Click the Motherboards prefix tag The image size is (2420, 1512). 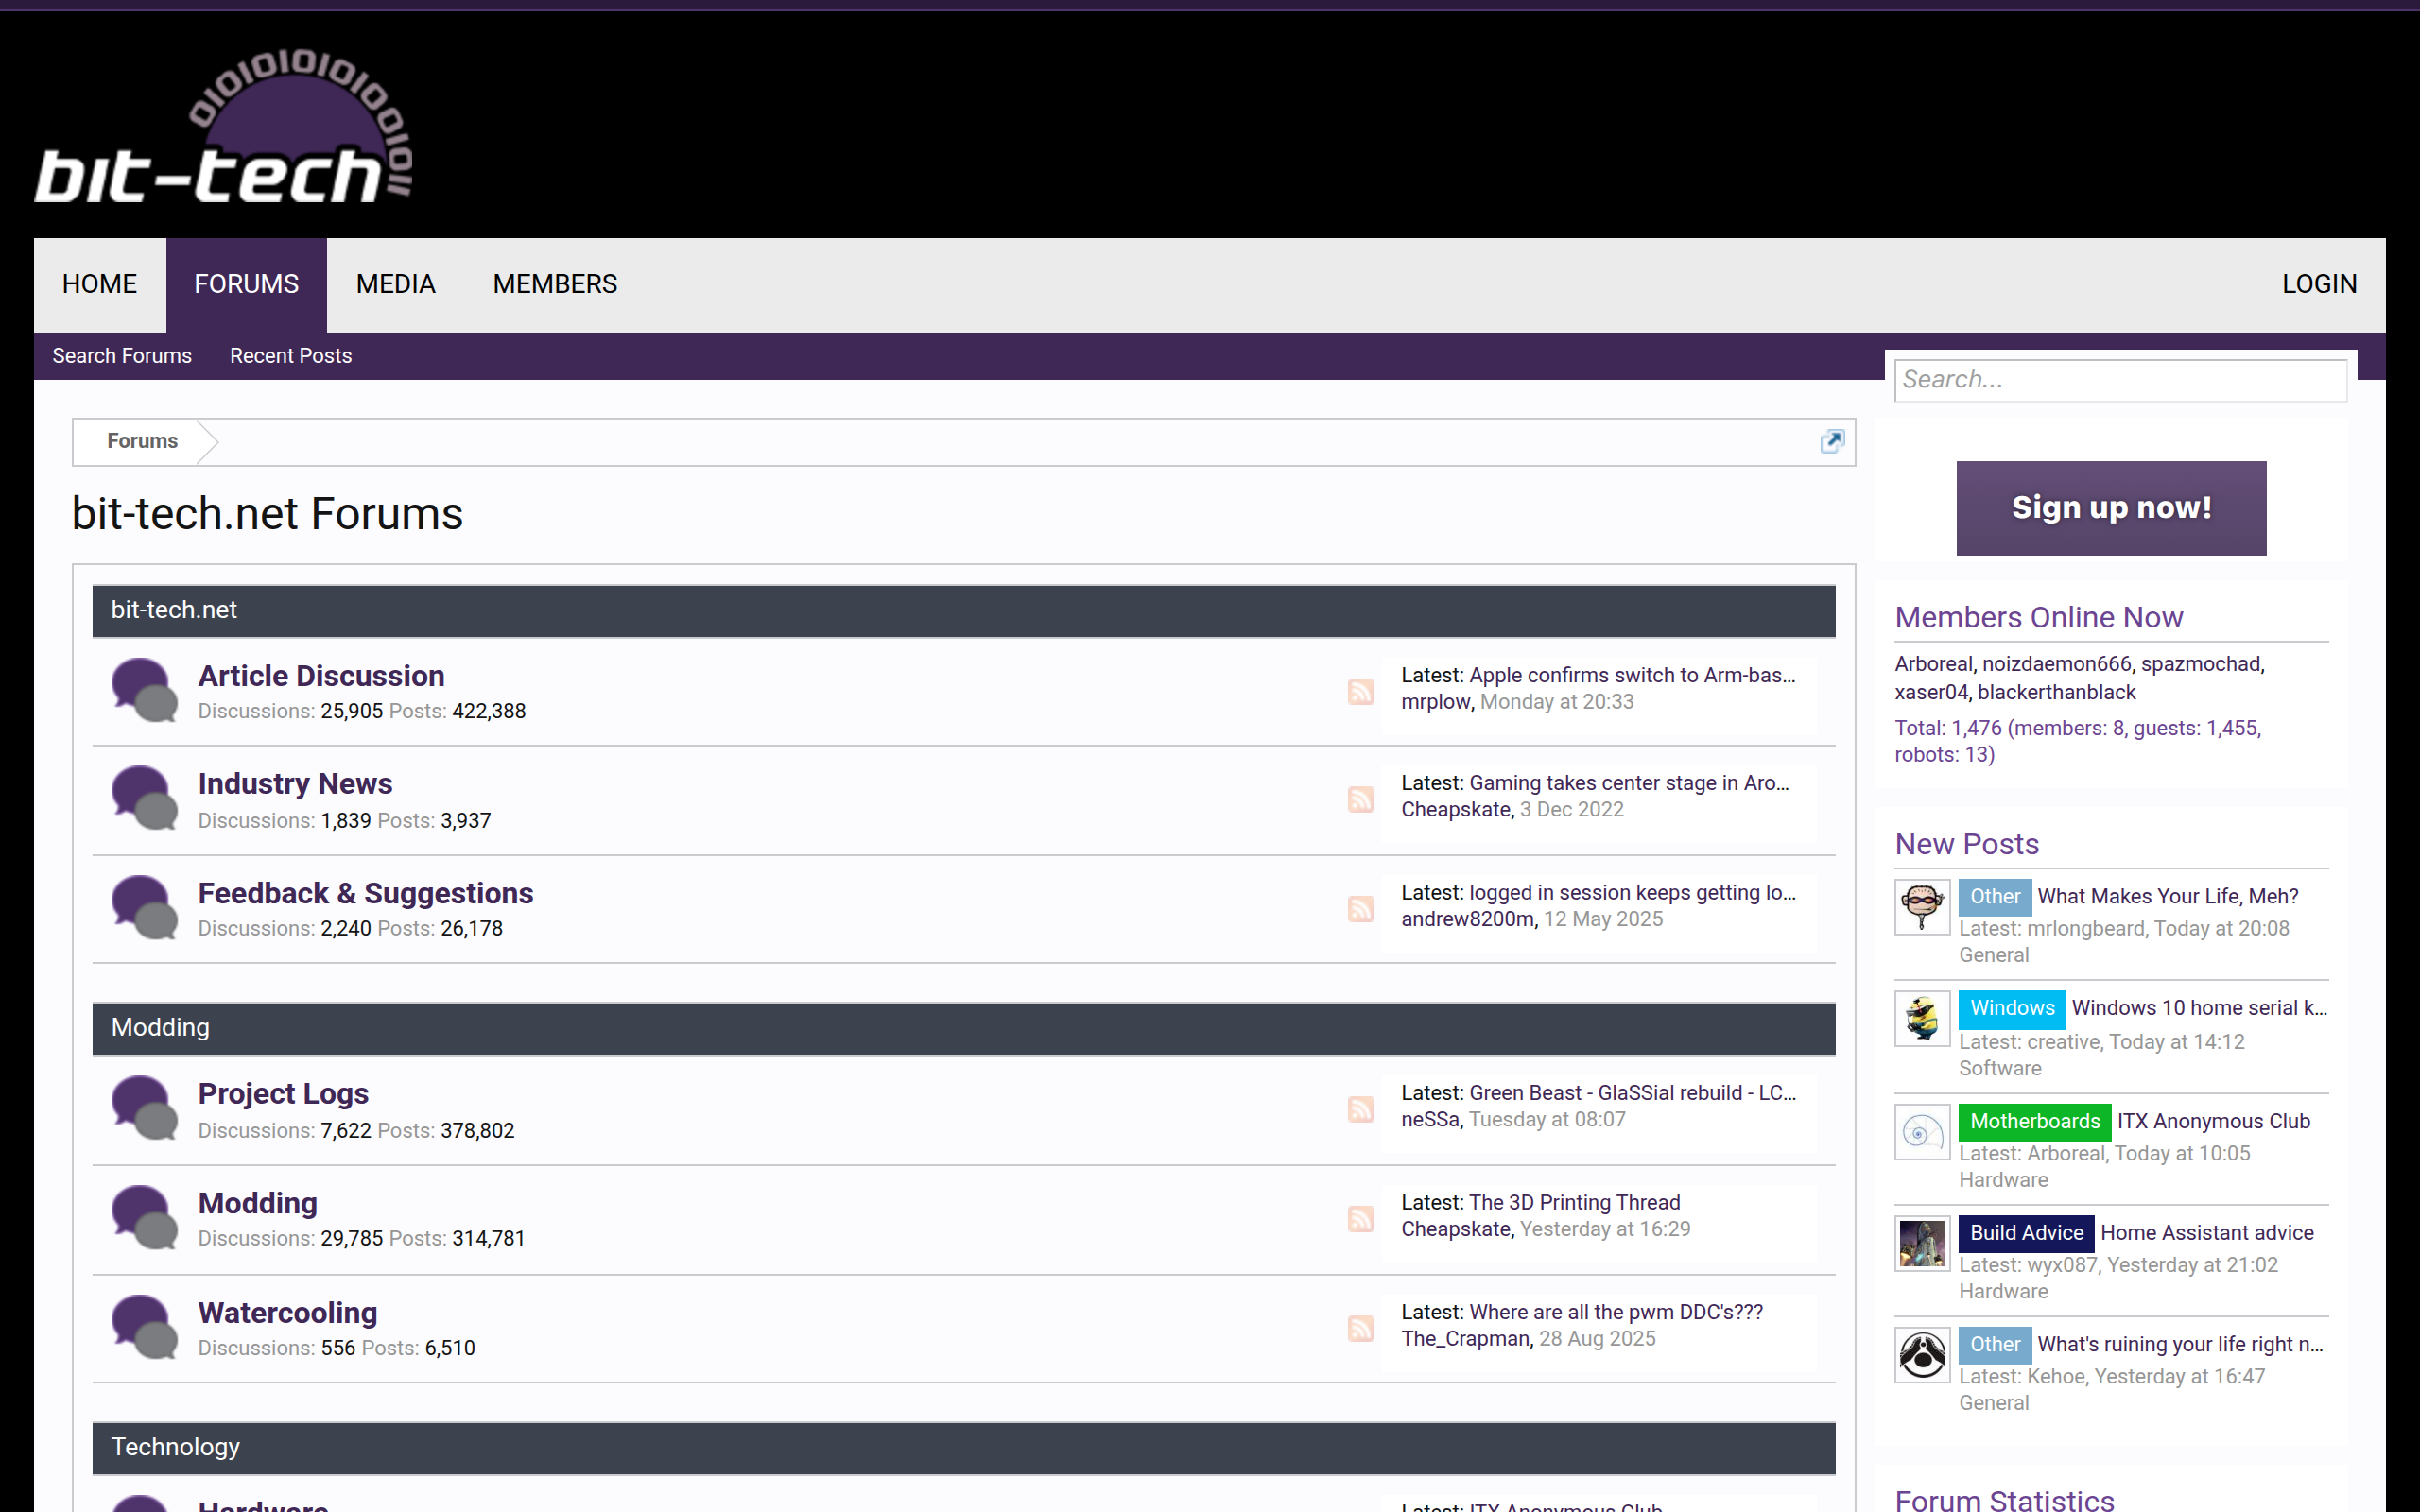pos(2034,1122)
